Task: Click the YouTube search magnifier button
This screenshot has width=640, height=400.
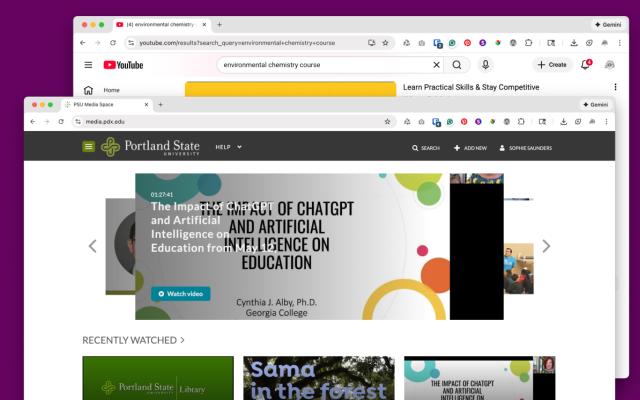Action: coord(457,65)
